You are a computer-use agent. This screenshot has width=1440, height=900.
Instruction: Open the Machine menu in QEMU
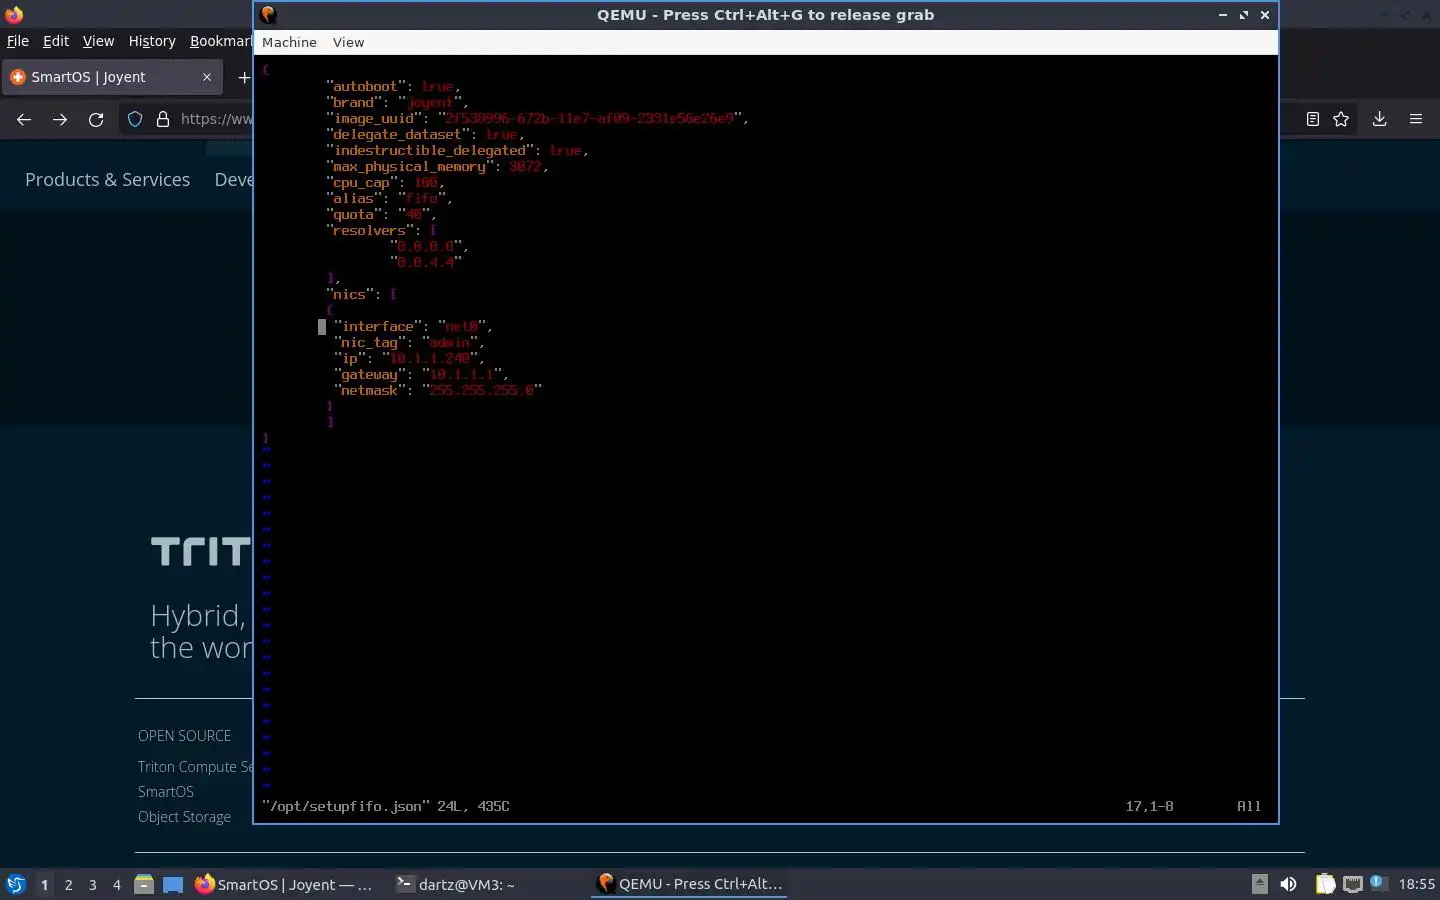(x=289, y=42)
